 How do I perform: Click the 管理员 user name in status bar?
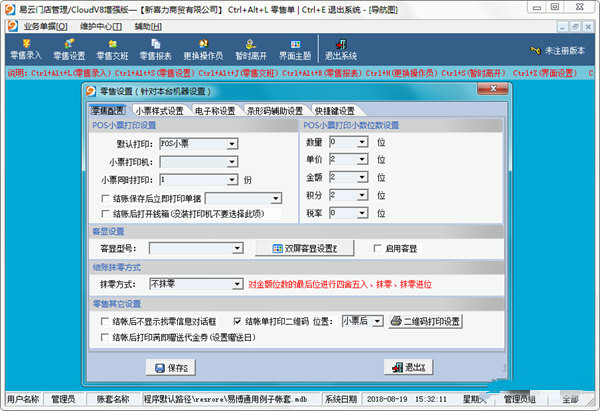(64, 399)
